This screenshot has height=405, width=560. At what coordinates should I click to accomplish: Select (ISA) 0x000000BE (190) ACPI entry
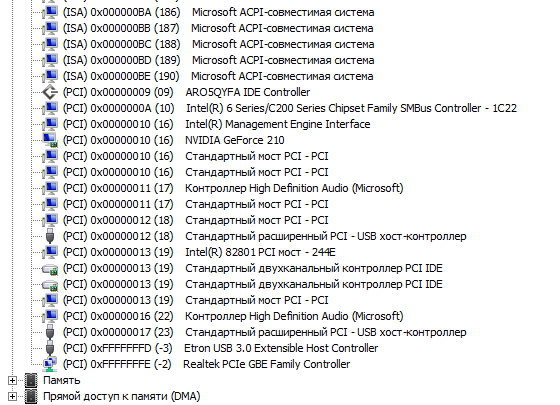click(218, 76)
